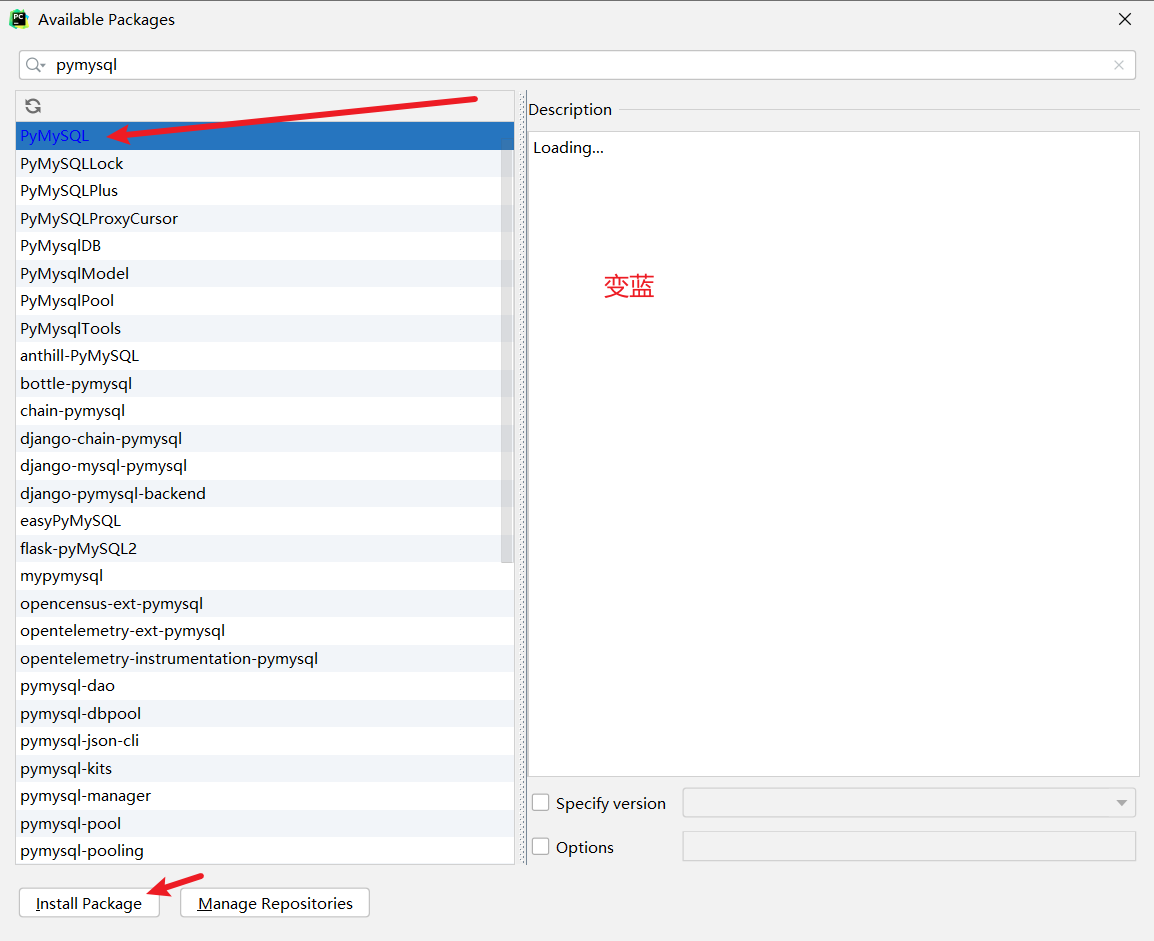The height and width of the screenshot is (941, 1154).
Task: Select the PyMysqlModel package
Action: tap(265, 274)
